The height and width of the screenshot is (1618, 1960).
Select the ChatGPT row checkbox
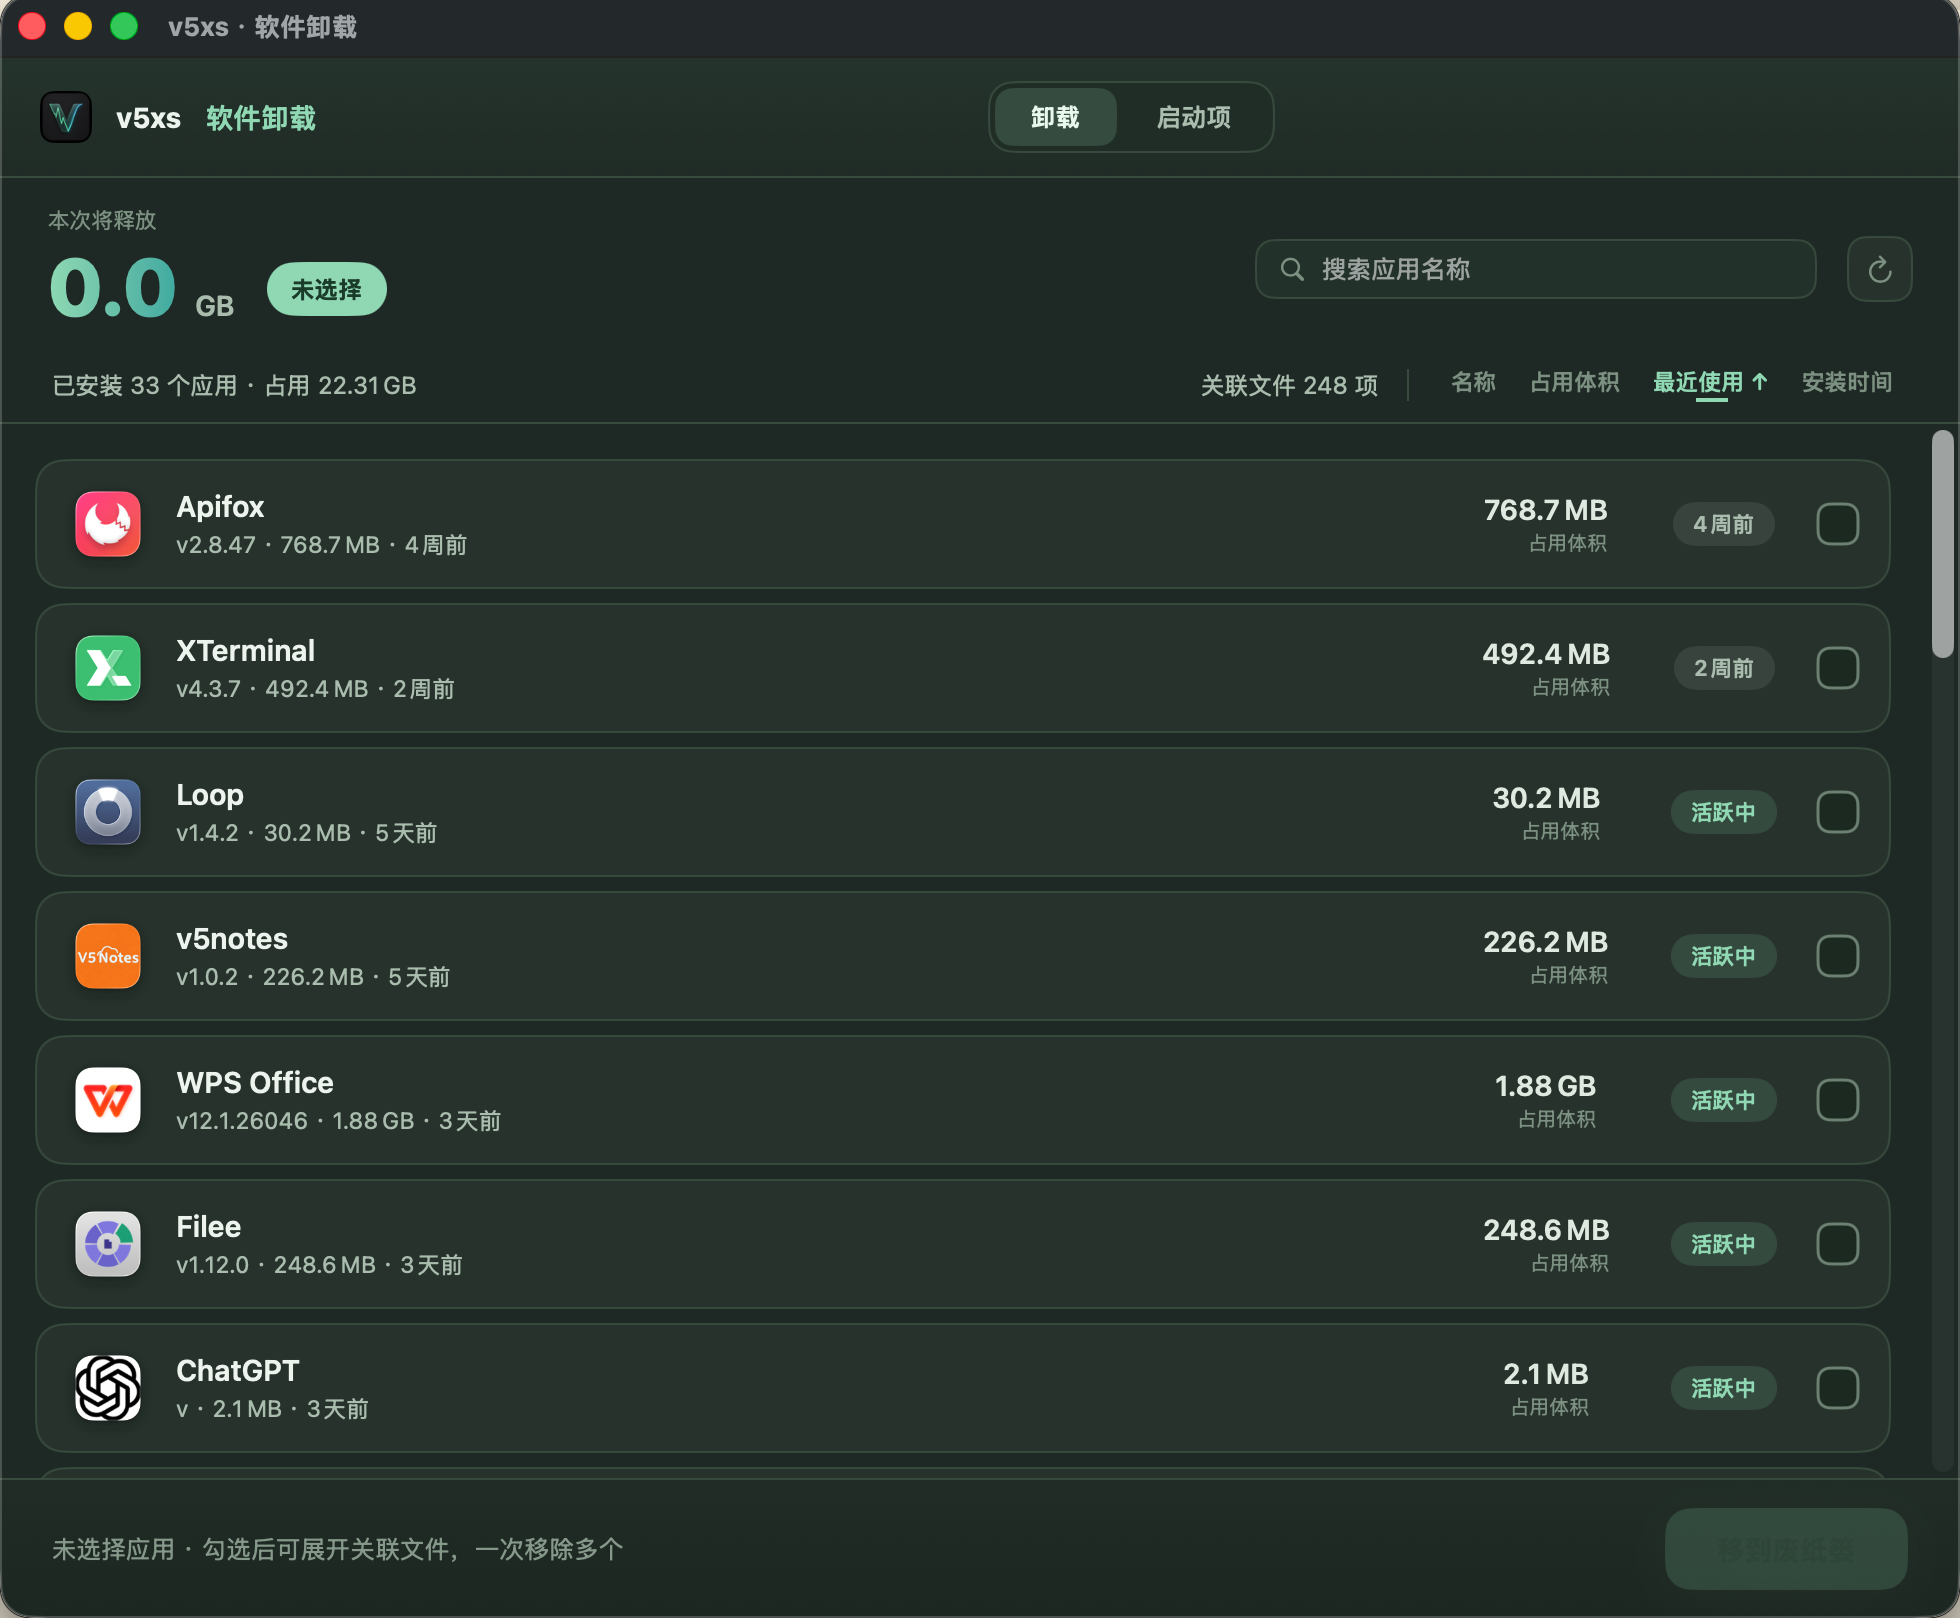click(x=1837, y=1388)
